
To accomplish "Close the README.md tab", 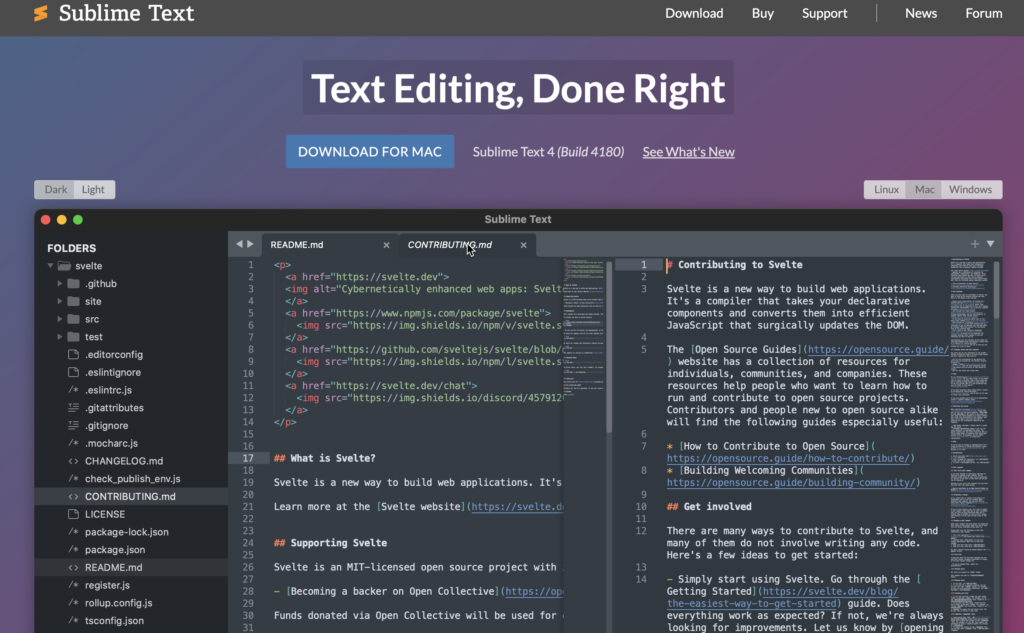I will point(387,245).
